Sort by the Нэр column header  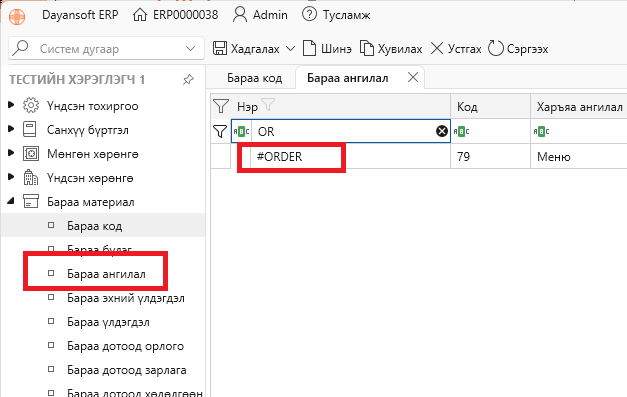[x=248, y=107]
